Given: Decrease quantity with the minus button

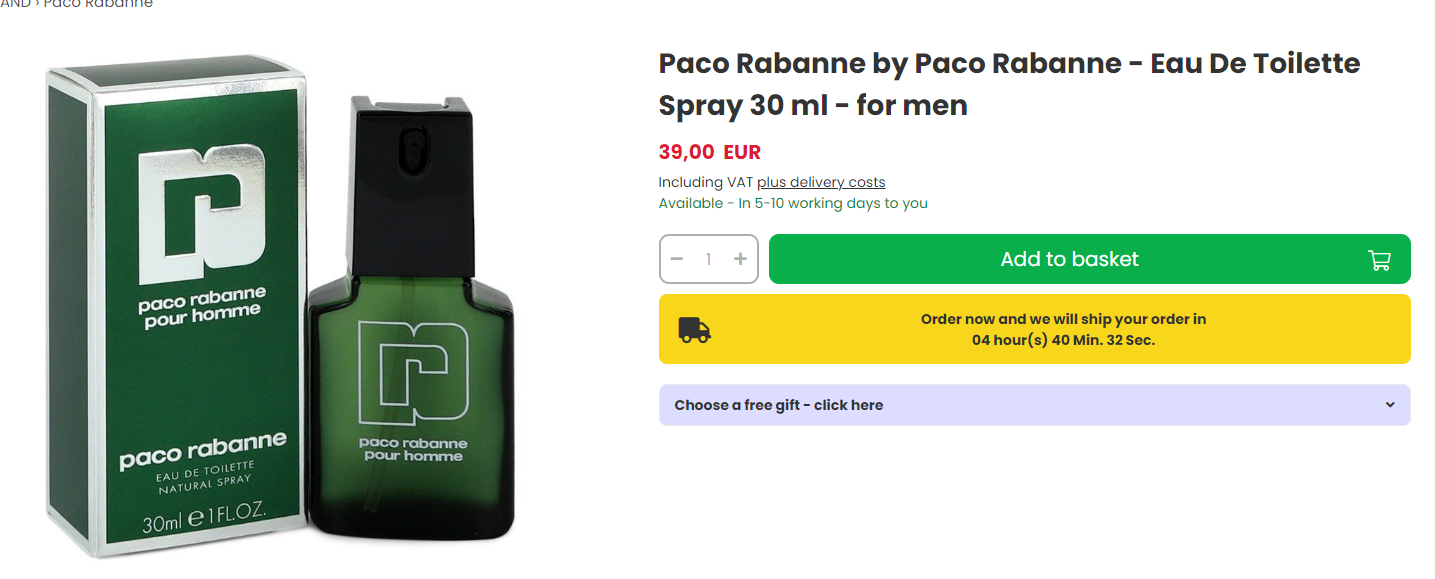Looking at the screenshot, I should 677,259.
